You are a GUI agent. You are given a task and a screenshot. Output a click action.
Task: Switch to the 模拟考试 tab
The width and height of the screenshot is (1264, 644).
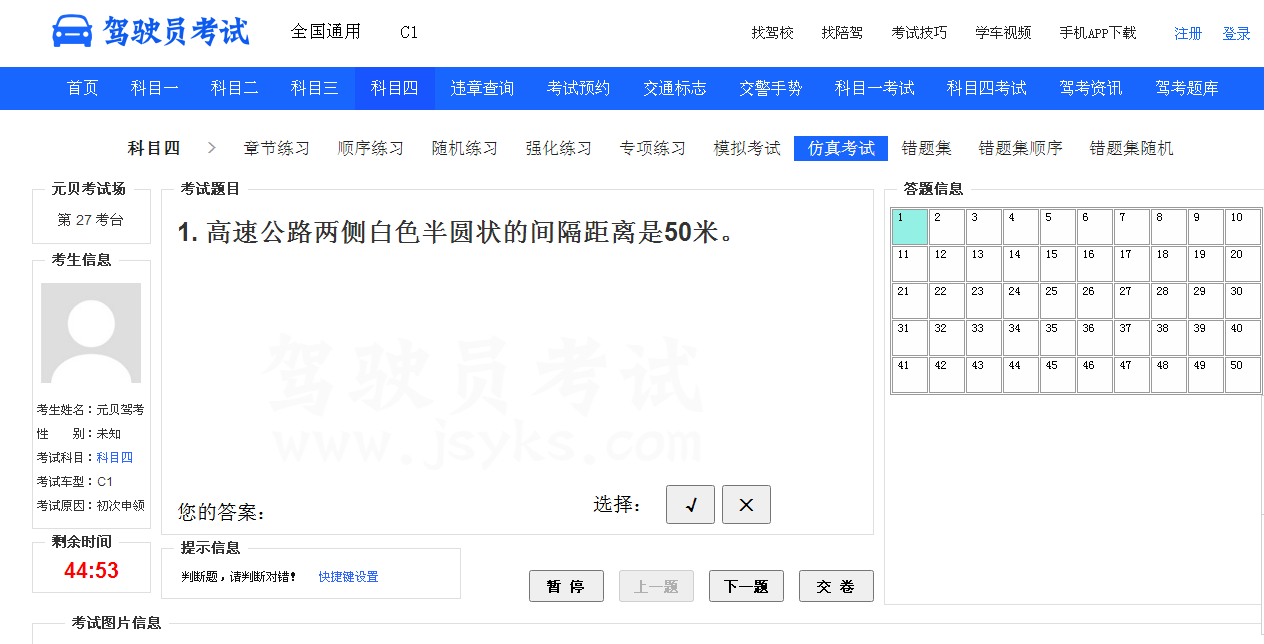click(x=747, y=148)
